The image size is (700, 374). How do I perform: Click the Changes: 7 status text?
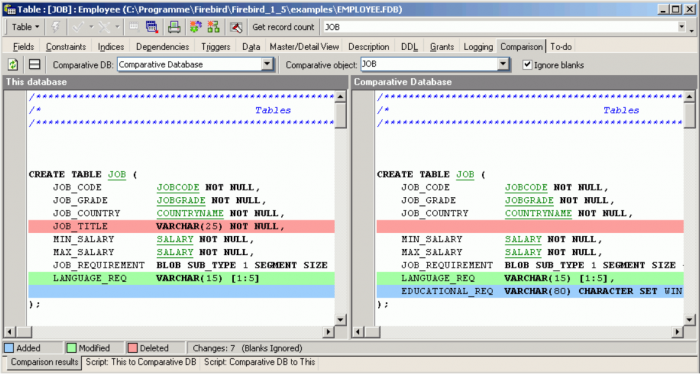tap(213, 348)
